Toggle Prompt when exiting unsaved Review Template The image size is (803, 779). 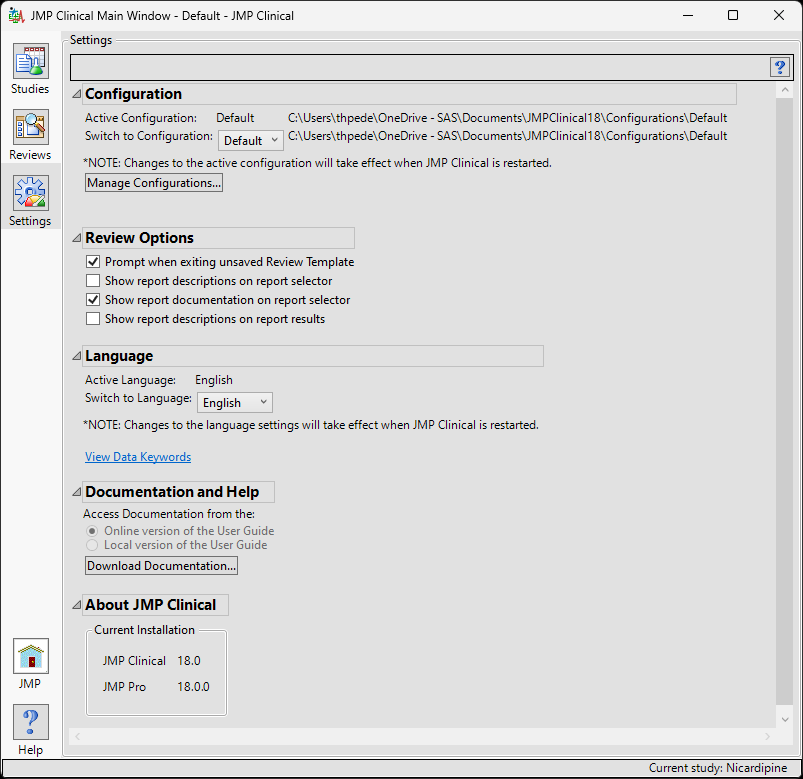(x=93, y=262)
